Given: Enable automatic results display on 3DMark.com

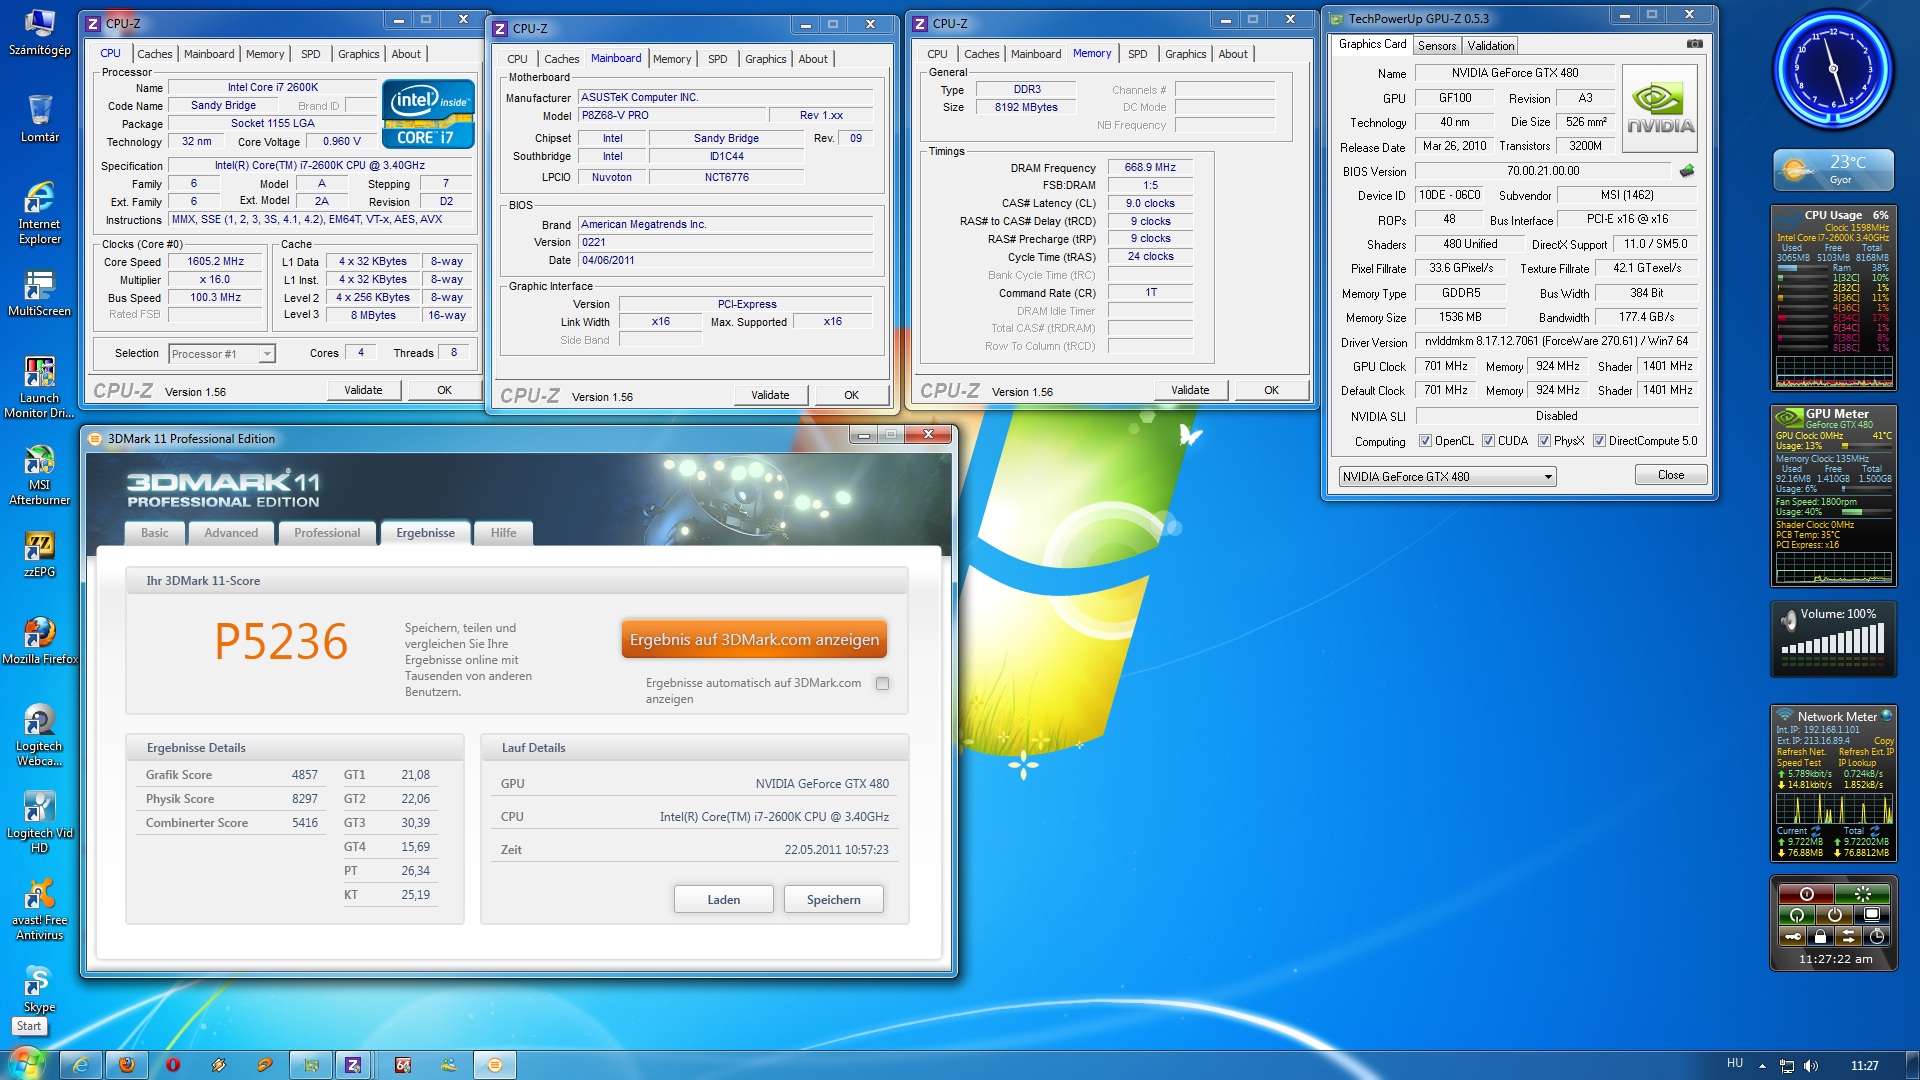Looking at the screenshot, I should coord(882,684).
